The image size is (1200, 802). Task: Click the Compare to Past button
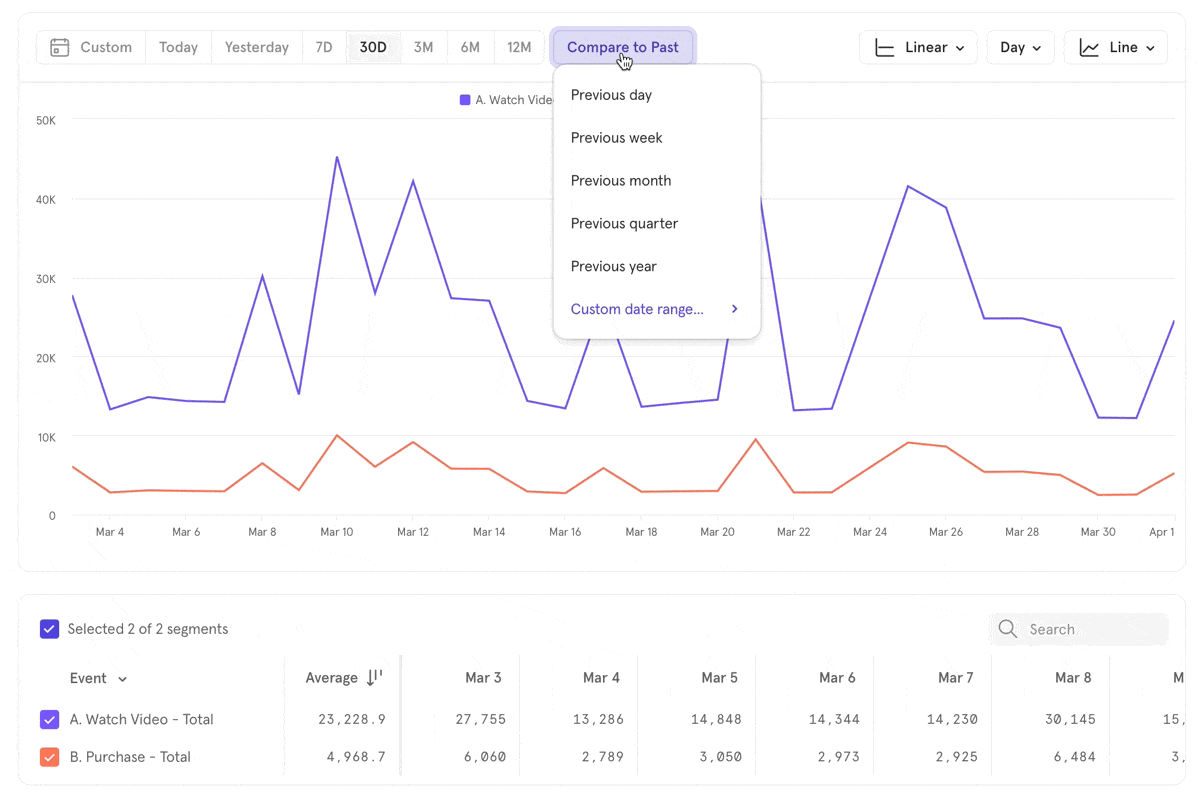pyautogui.click(x=623, y=47)
